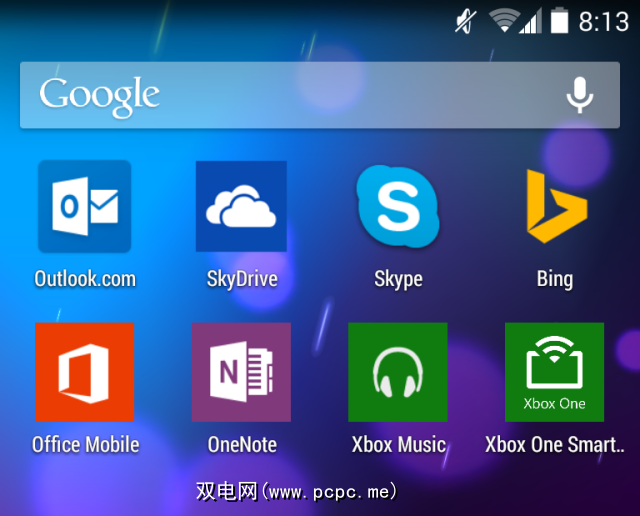Launch the Xbox One SmartGlass icon
The image size is (640, 516).
[554, 372]
